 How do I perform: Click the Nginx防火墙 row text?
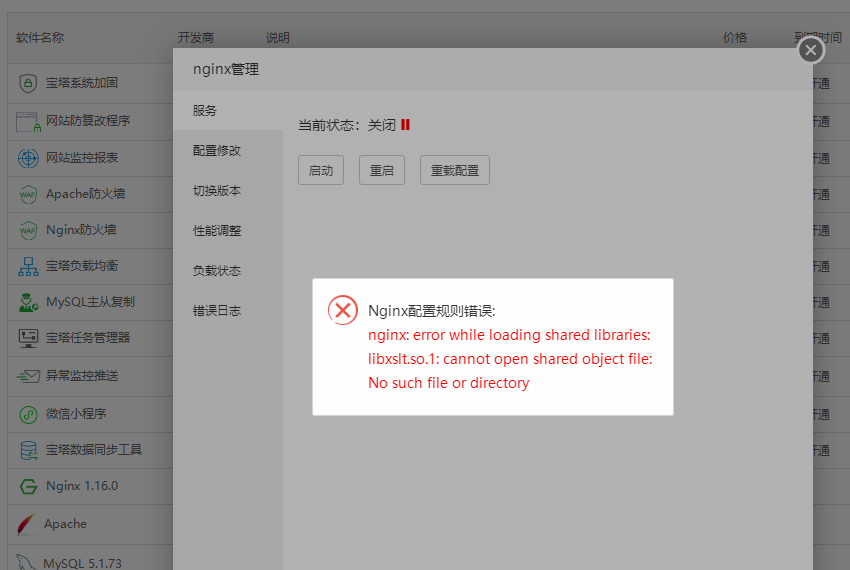click(81, 230)
